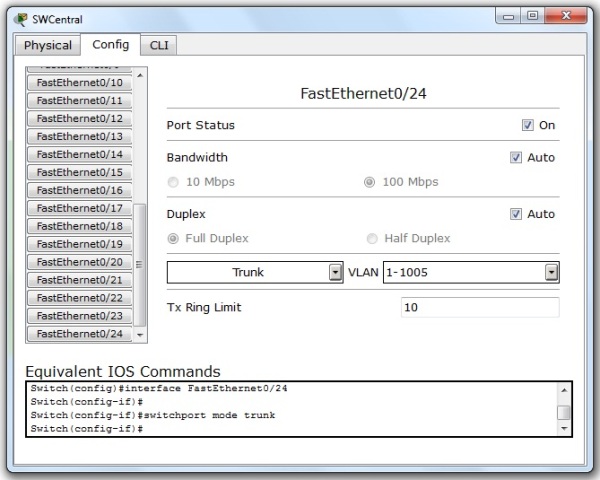Click the interface list scroll-down arrow

pyautogui.click(x=140, y=335)
